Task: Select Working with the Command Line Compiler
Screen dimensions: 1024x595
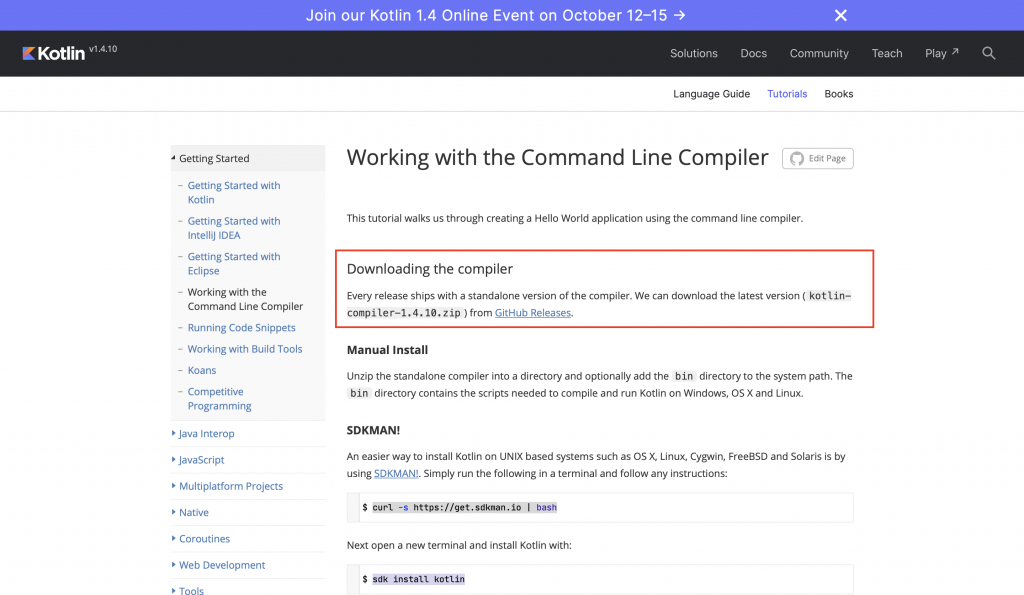Action: [x=245, y=299]
